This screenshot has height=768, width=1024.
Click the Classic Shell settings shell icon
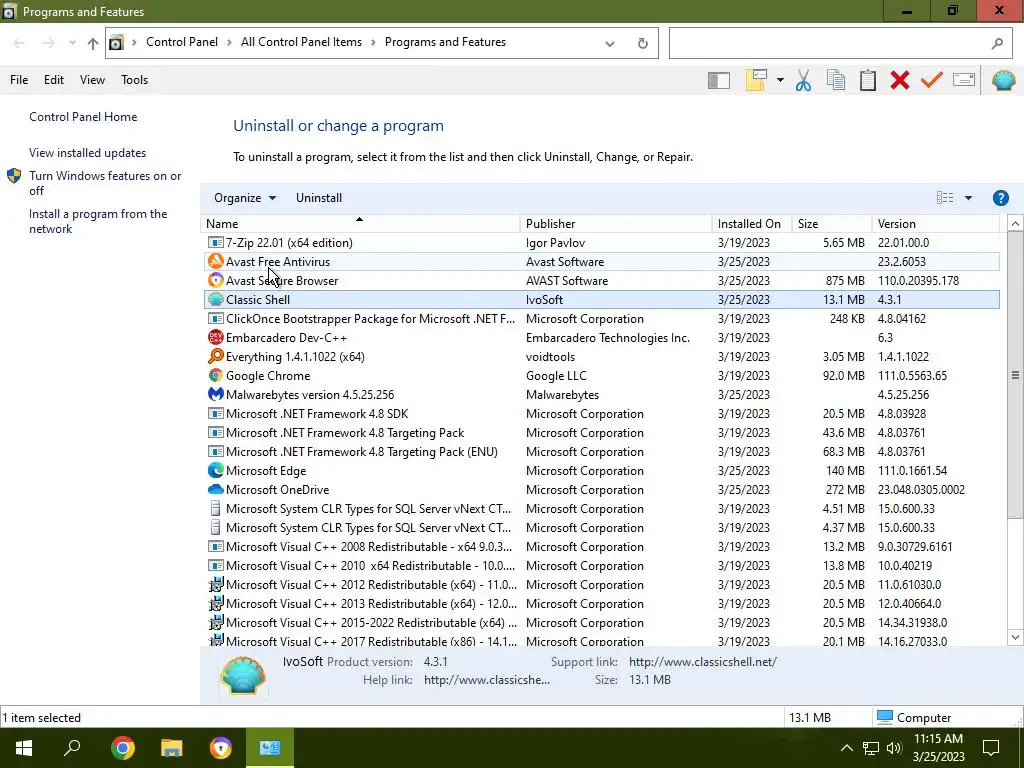click(1003, 80)
